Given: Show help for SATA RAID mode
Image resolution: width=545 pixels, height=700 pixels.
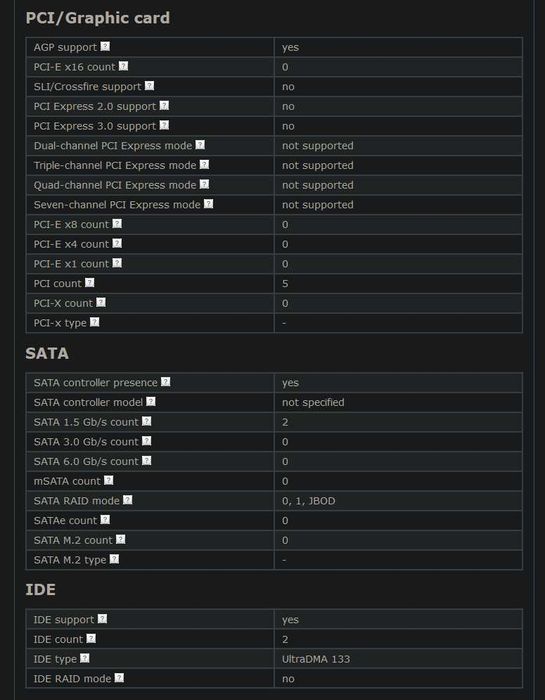Looking at the screenshot, I should pos(128,500).
